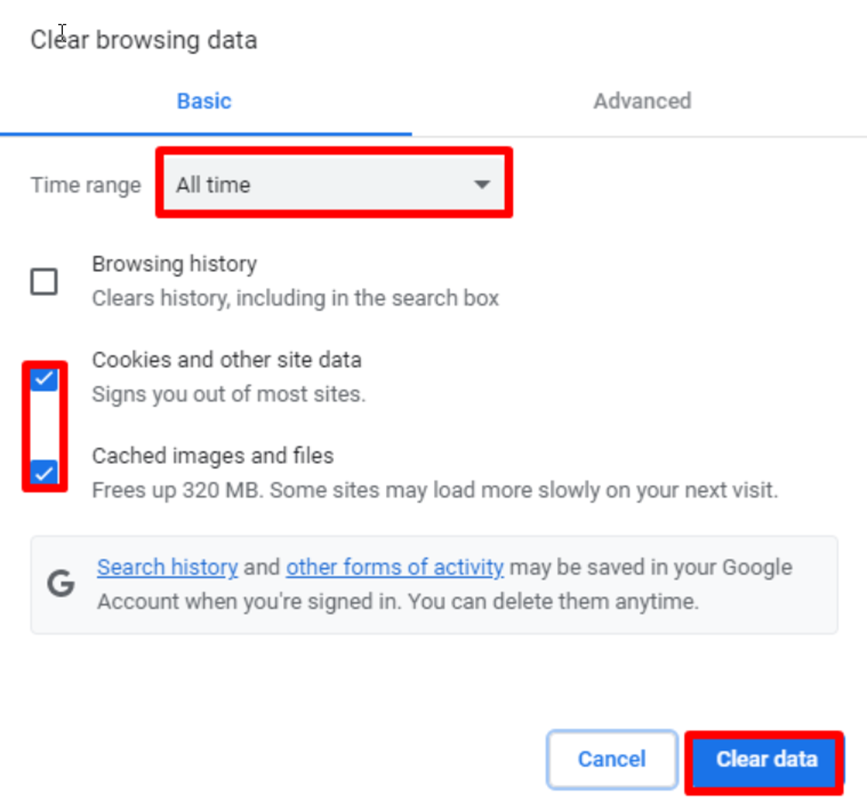Viewport: 867px width, 803px height.
Task: Click the Clear browsing data dialog title
Action: click(x=143, y=40)
